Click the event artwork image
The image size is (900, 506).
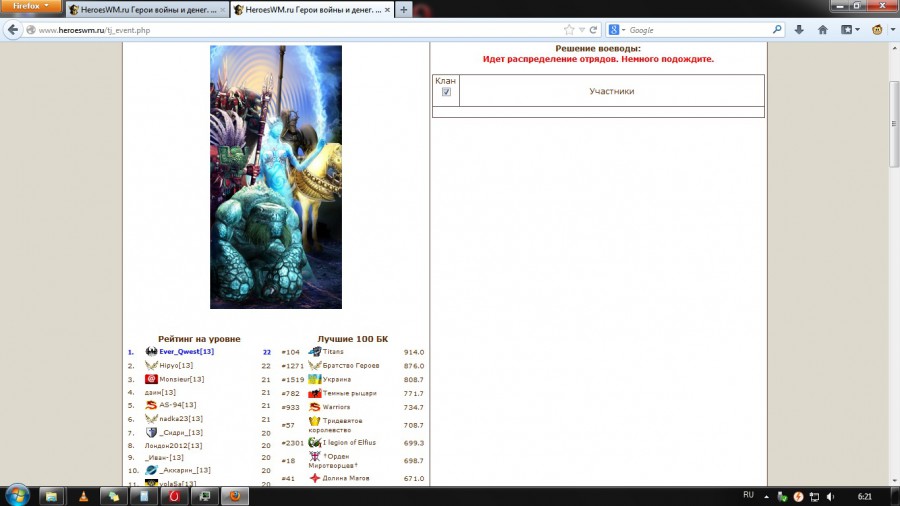pyautogui.click(x=276, y=177)
